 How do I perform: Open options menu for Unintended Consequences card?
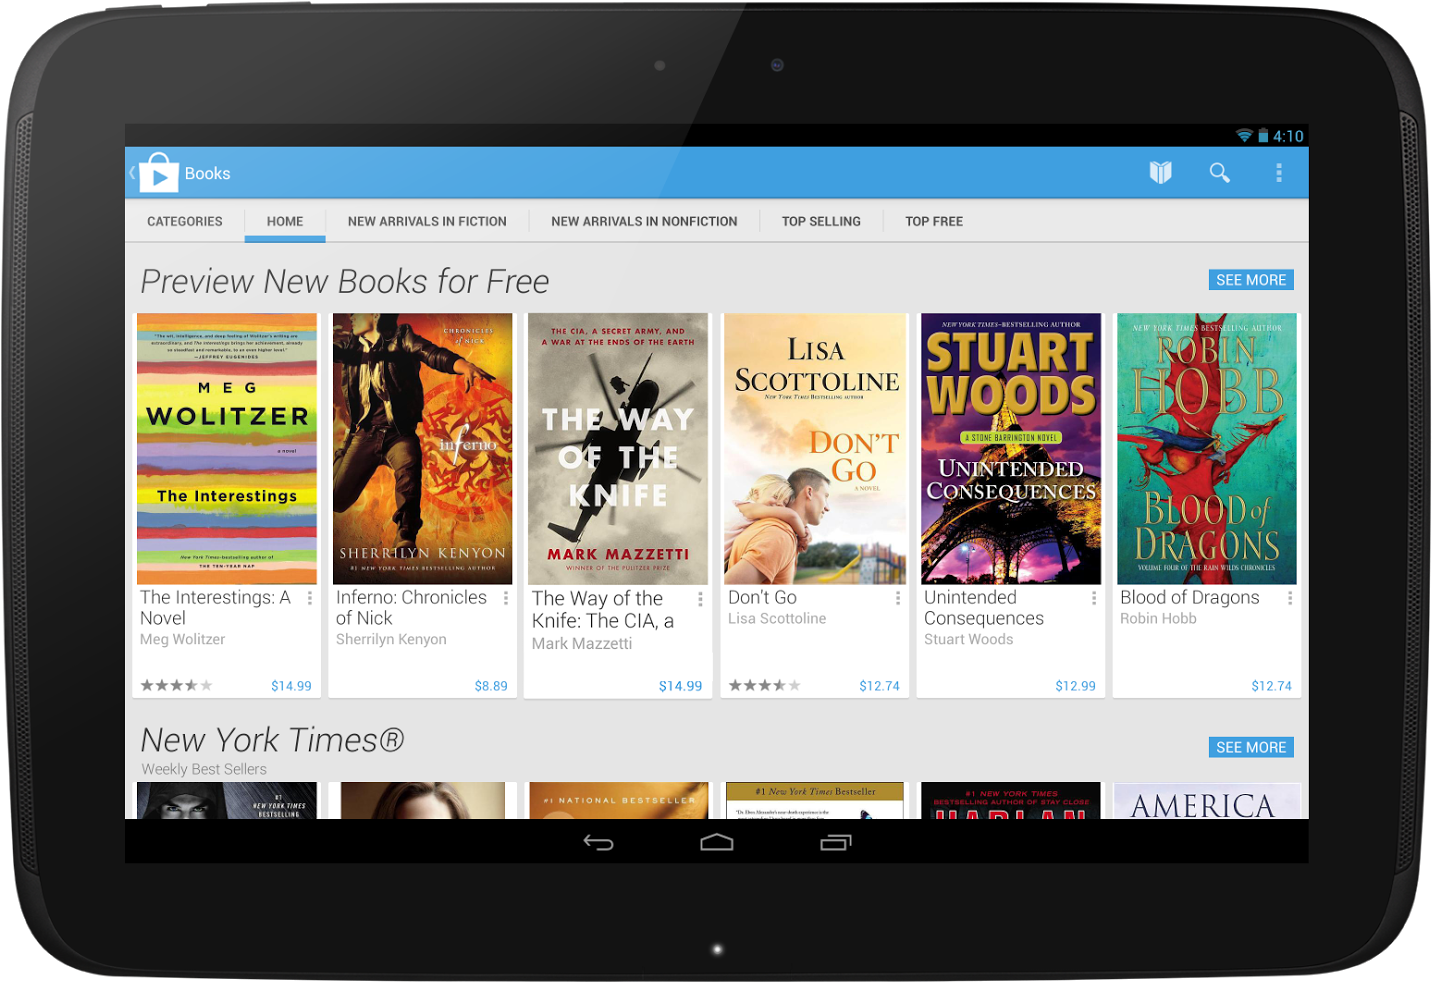(1094, 598)
